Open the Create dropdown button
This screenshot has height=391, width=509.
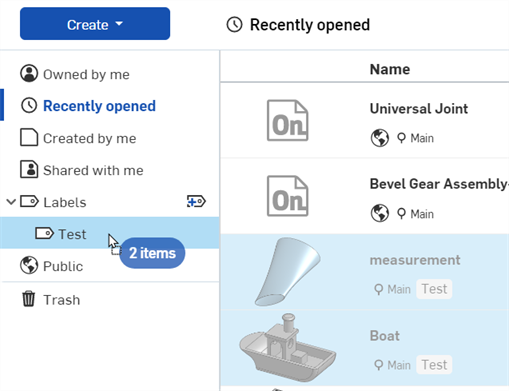(95, 24)
